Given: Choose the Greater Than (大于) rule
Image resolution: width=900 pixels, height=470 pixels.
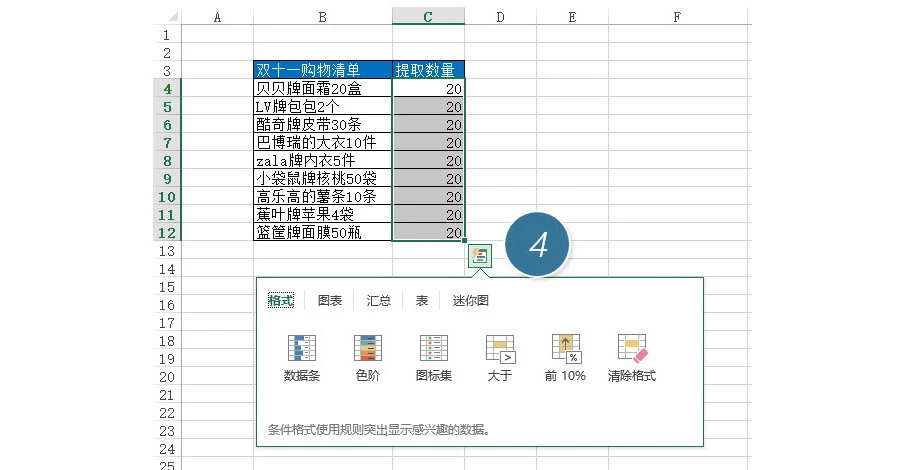Looking at the screenshot, I should coord(500,359).
